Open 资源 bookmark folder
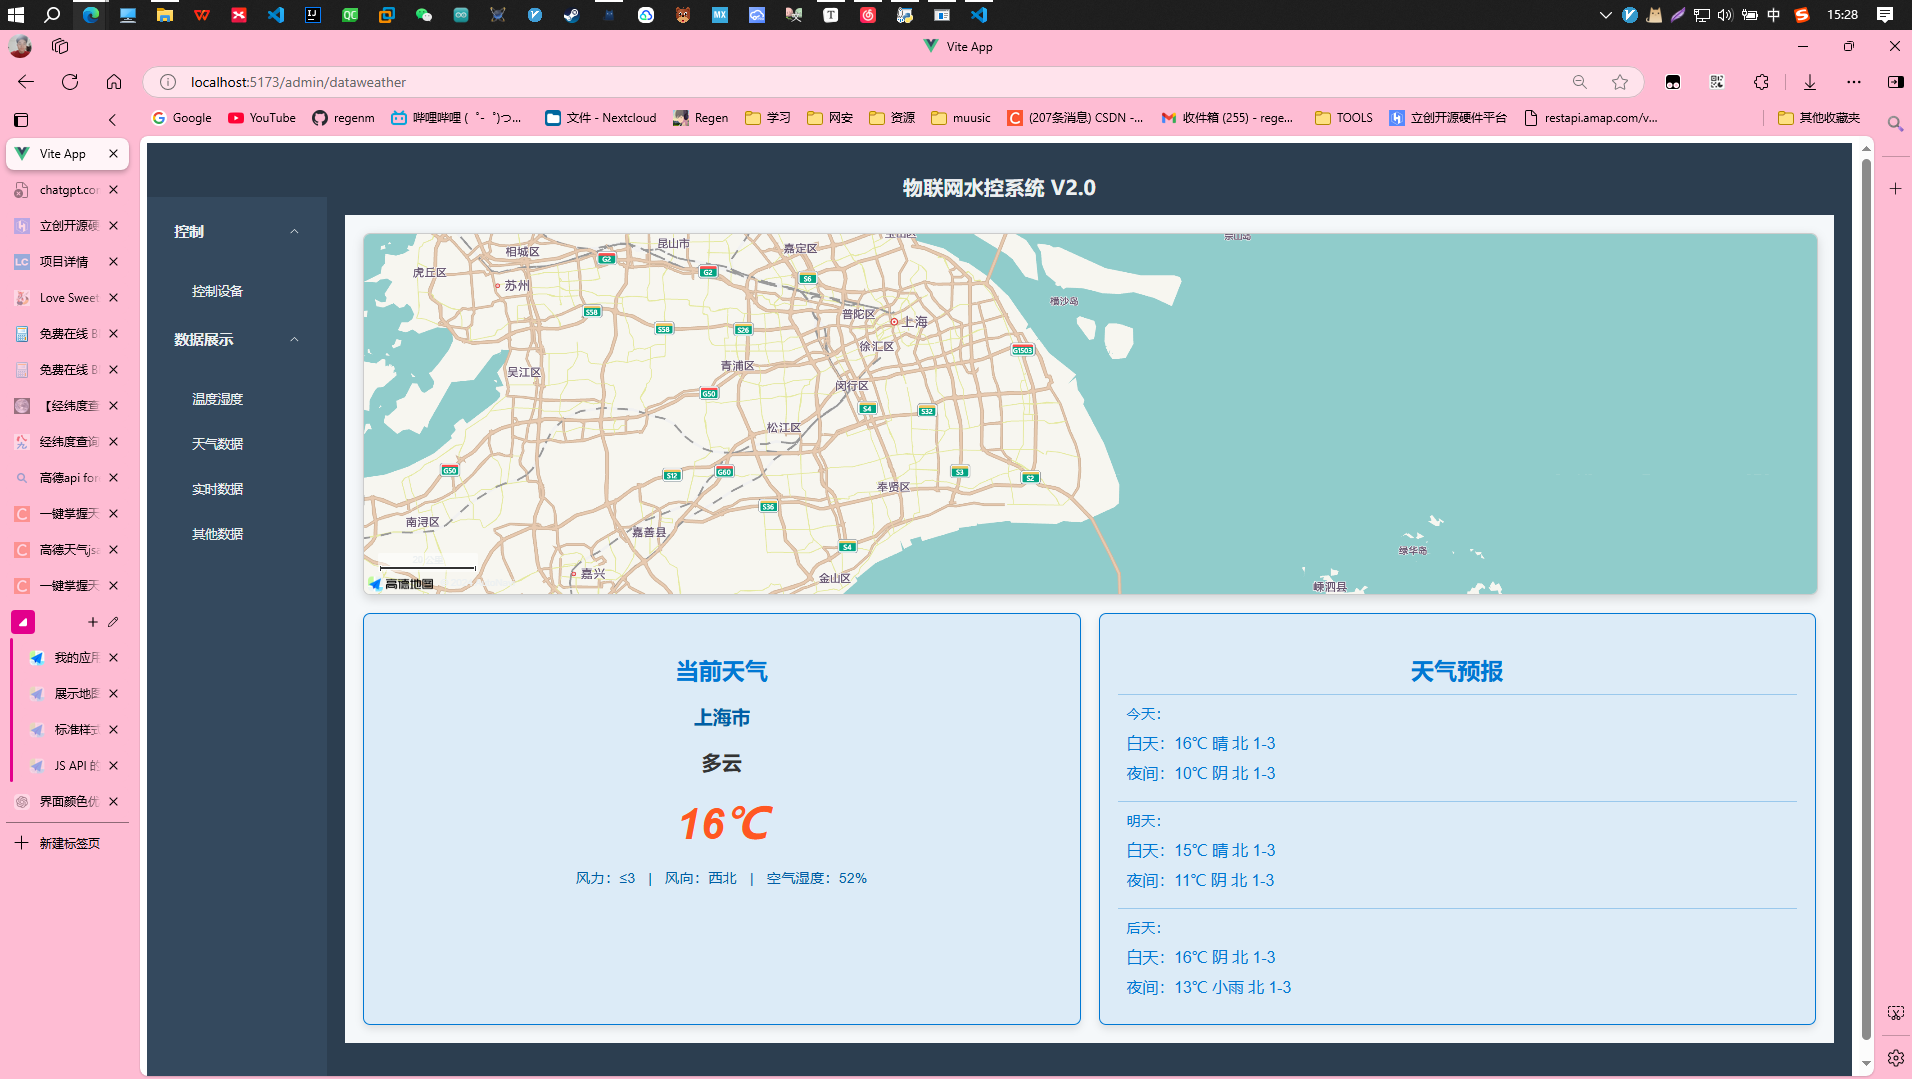Screen dimensions: 1912x1079 (892, 117)
